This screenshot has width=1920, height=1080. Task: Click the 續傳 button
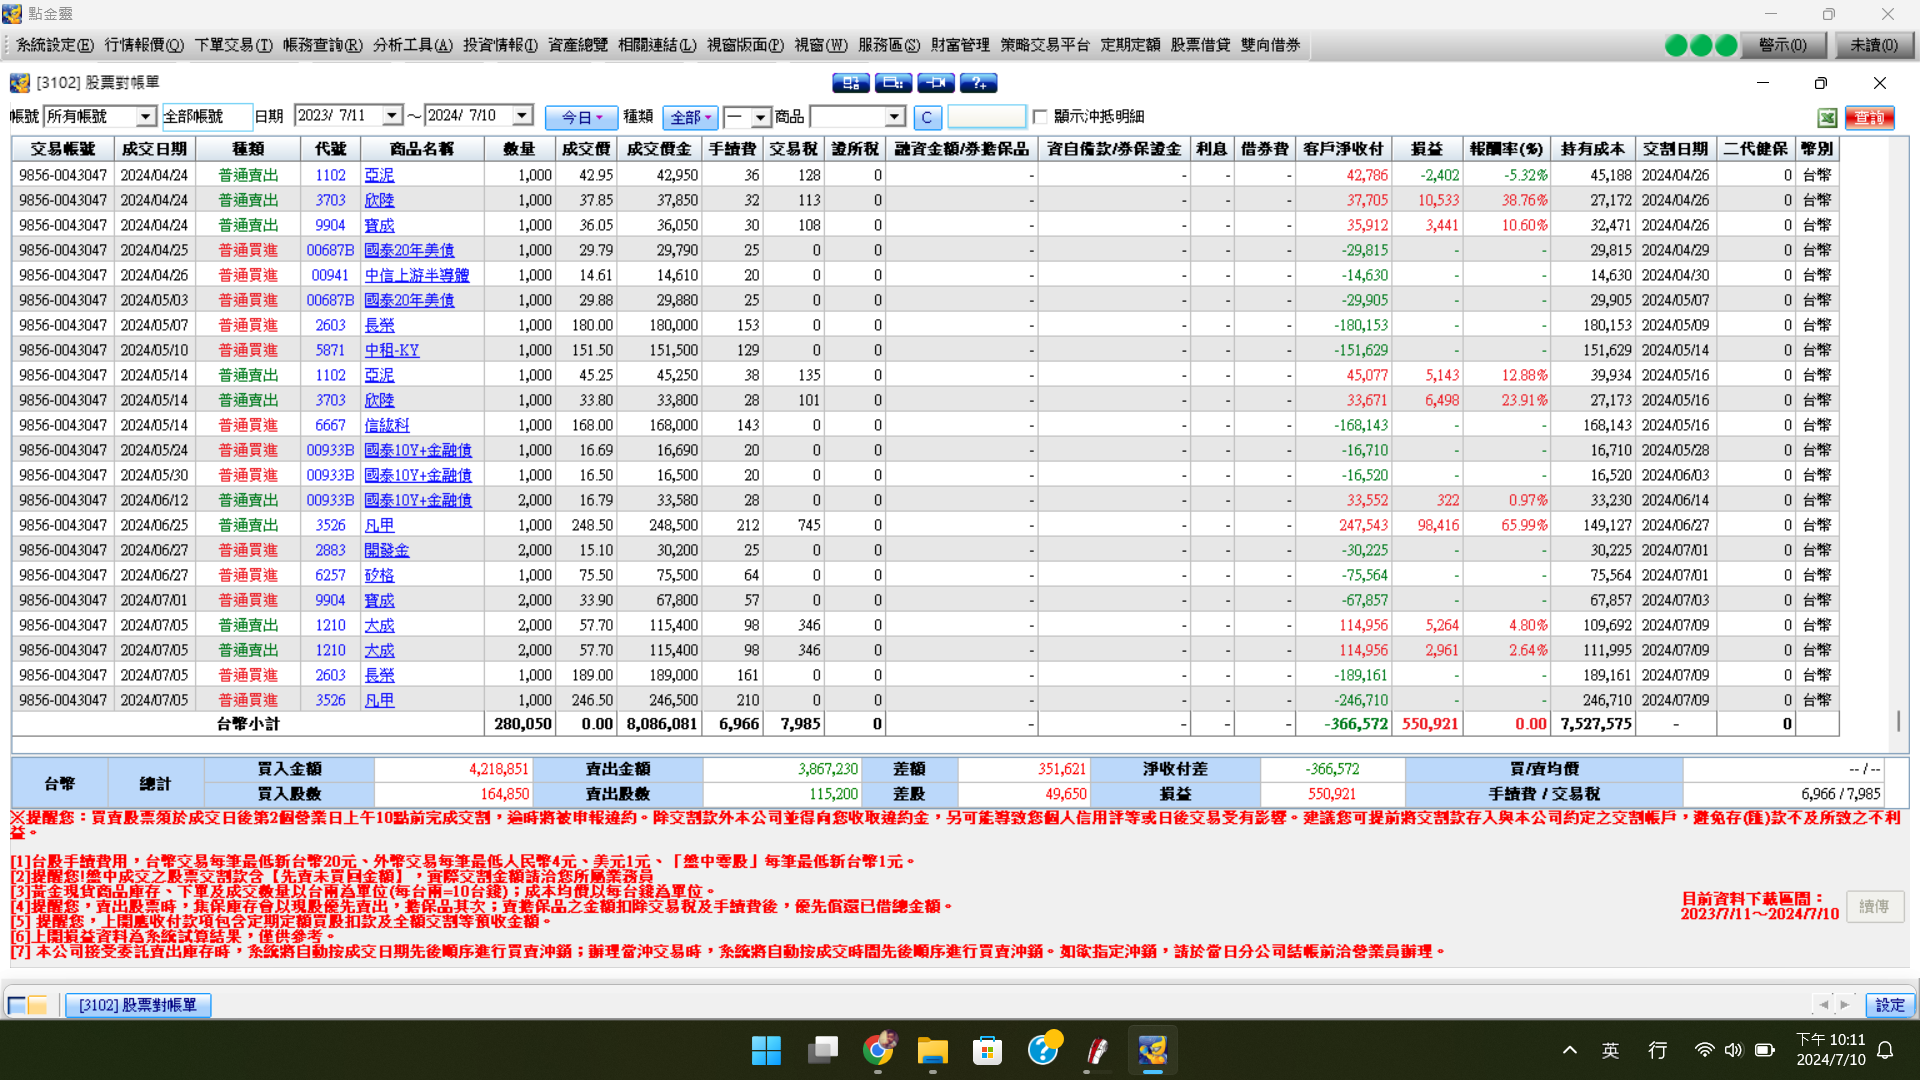click(x=1874, y=906)
